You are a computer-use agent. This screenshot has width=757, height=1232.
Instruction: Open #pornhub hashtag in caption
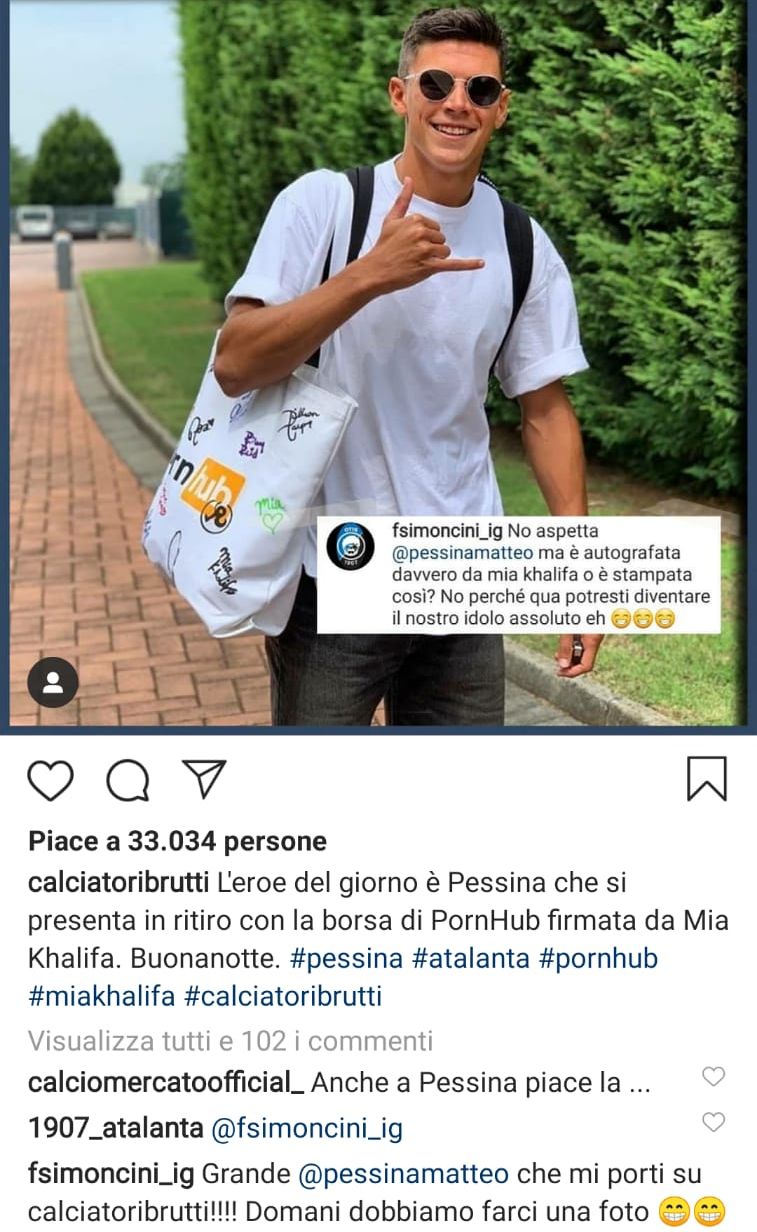tap(598, 959)
